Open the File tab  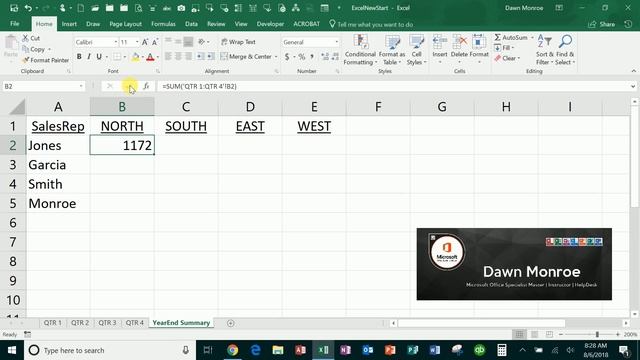(x=15, y=24)
